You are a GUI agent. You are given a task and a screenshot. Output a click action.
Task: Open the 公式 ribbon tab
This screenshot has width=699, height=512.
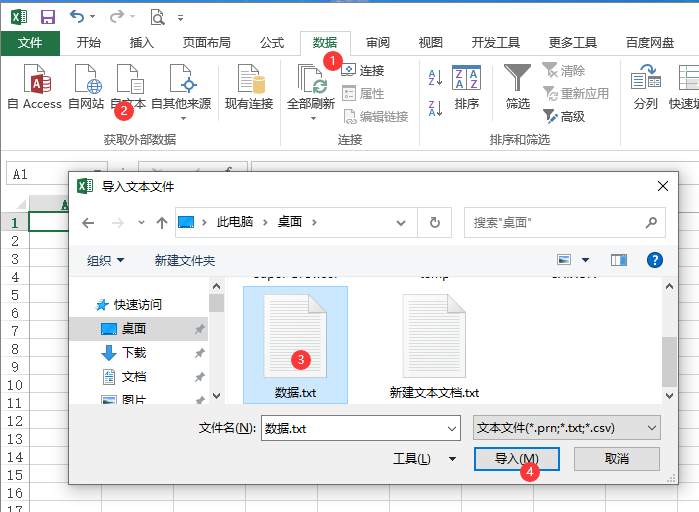tap(272, 43)
